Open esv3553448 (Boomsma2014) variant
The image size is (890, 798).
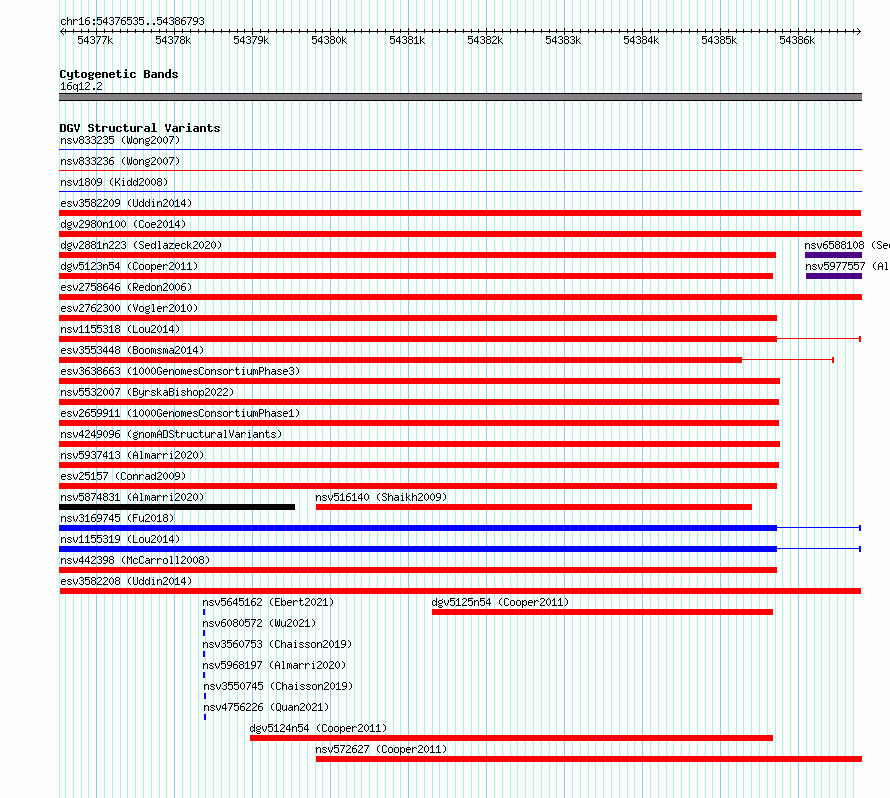tap(132, 350)
